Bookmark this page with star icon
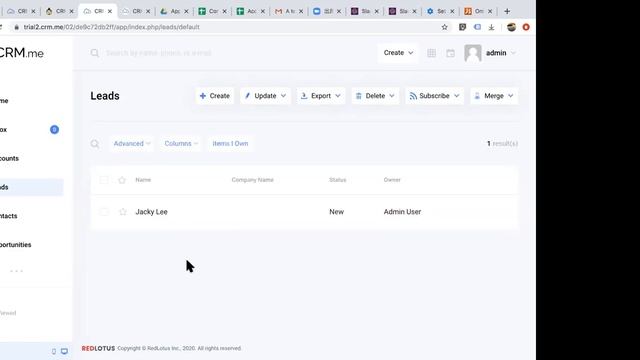 pos(444,27)
